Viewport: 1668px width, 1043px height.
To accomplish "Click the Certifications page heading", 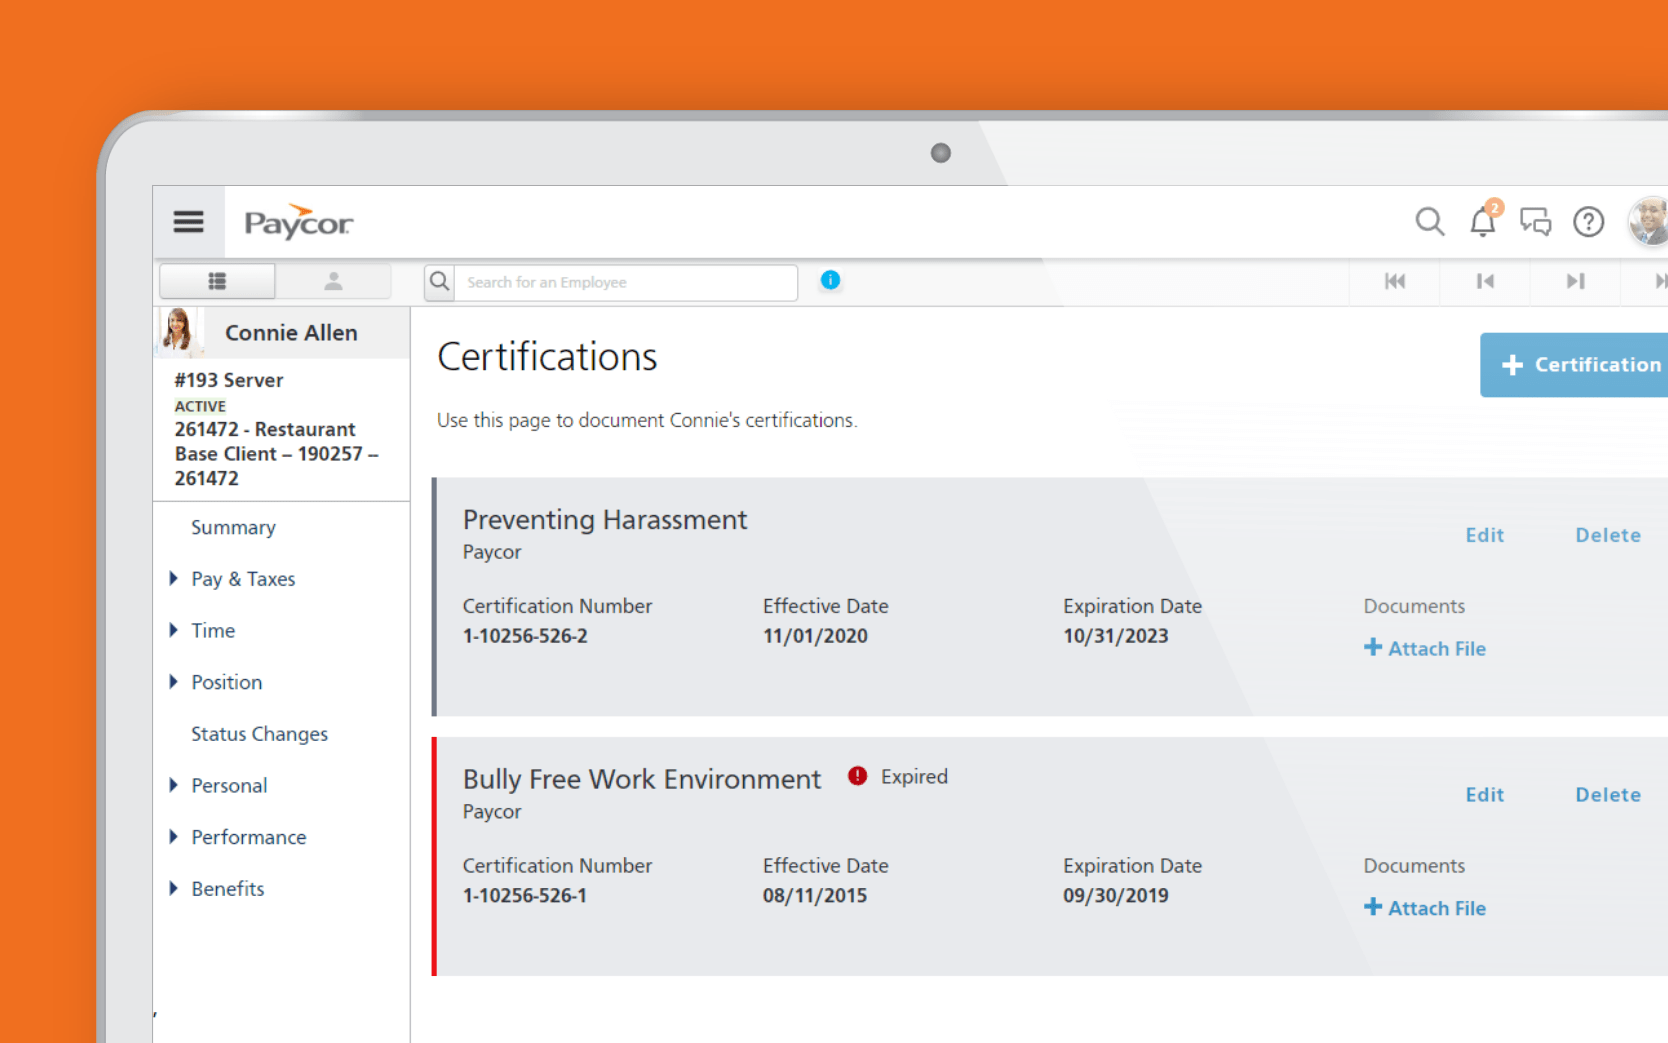I will pyautogui.click(x=547, y=357).
